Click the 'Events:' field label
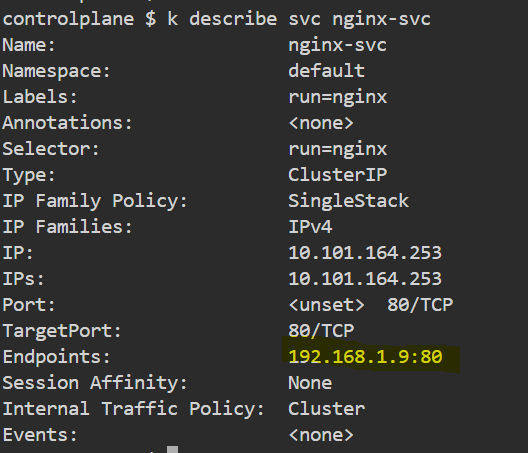The height and width of the screenshot is (453, 528). [40, 435]
